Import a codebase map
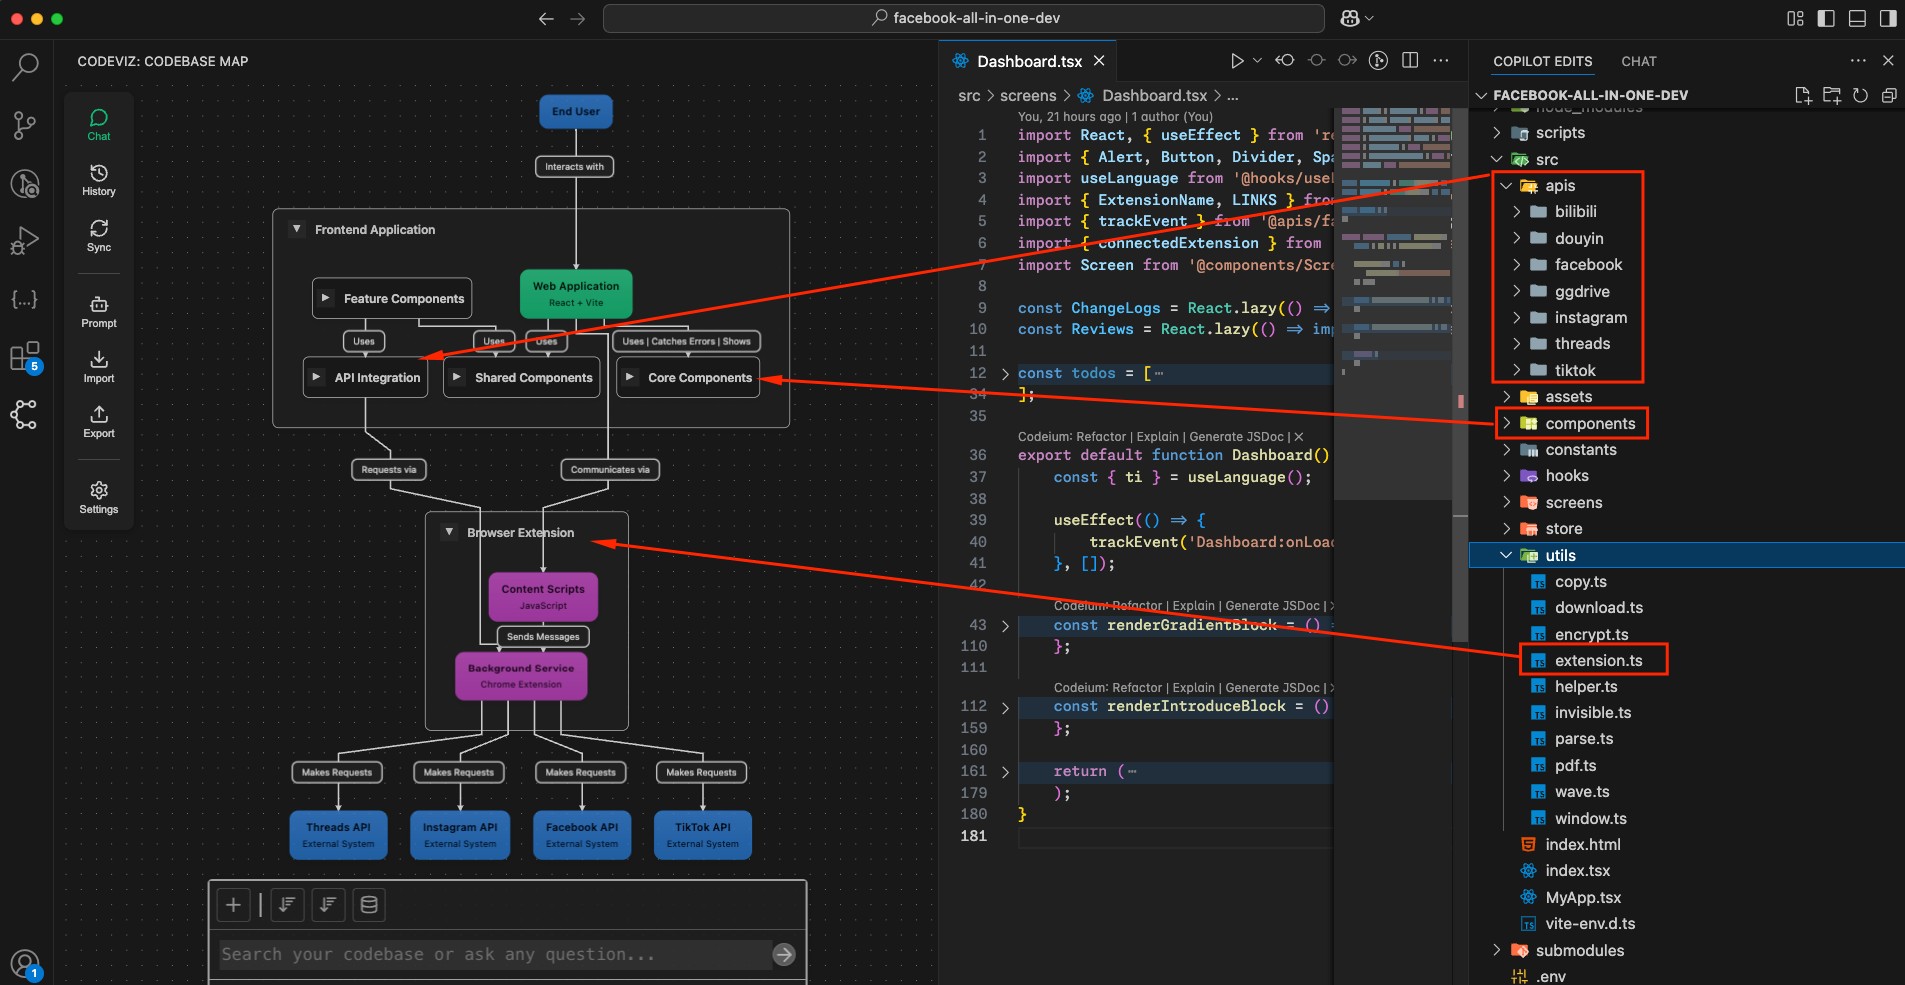 point(99,367)
